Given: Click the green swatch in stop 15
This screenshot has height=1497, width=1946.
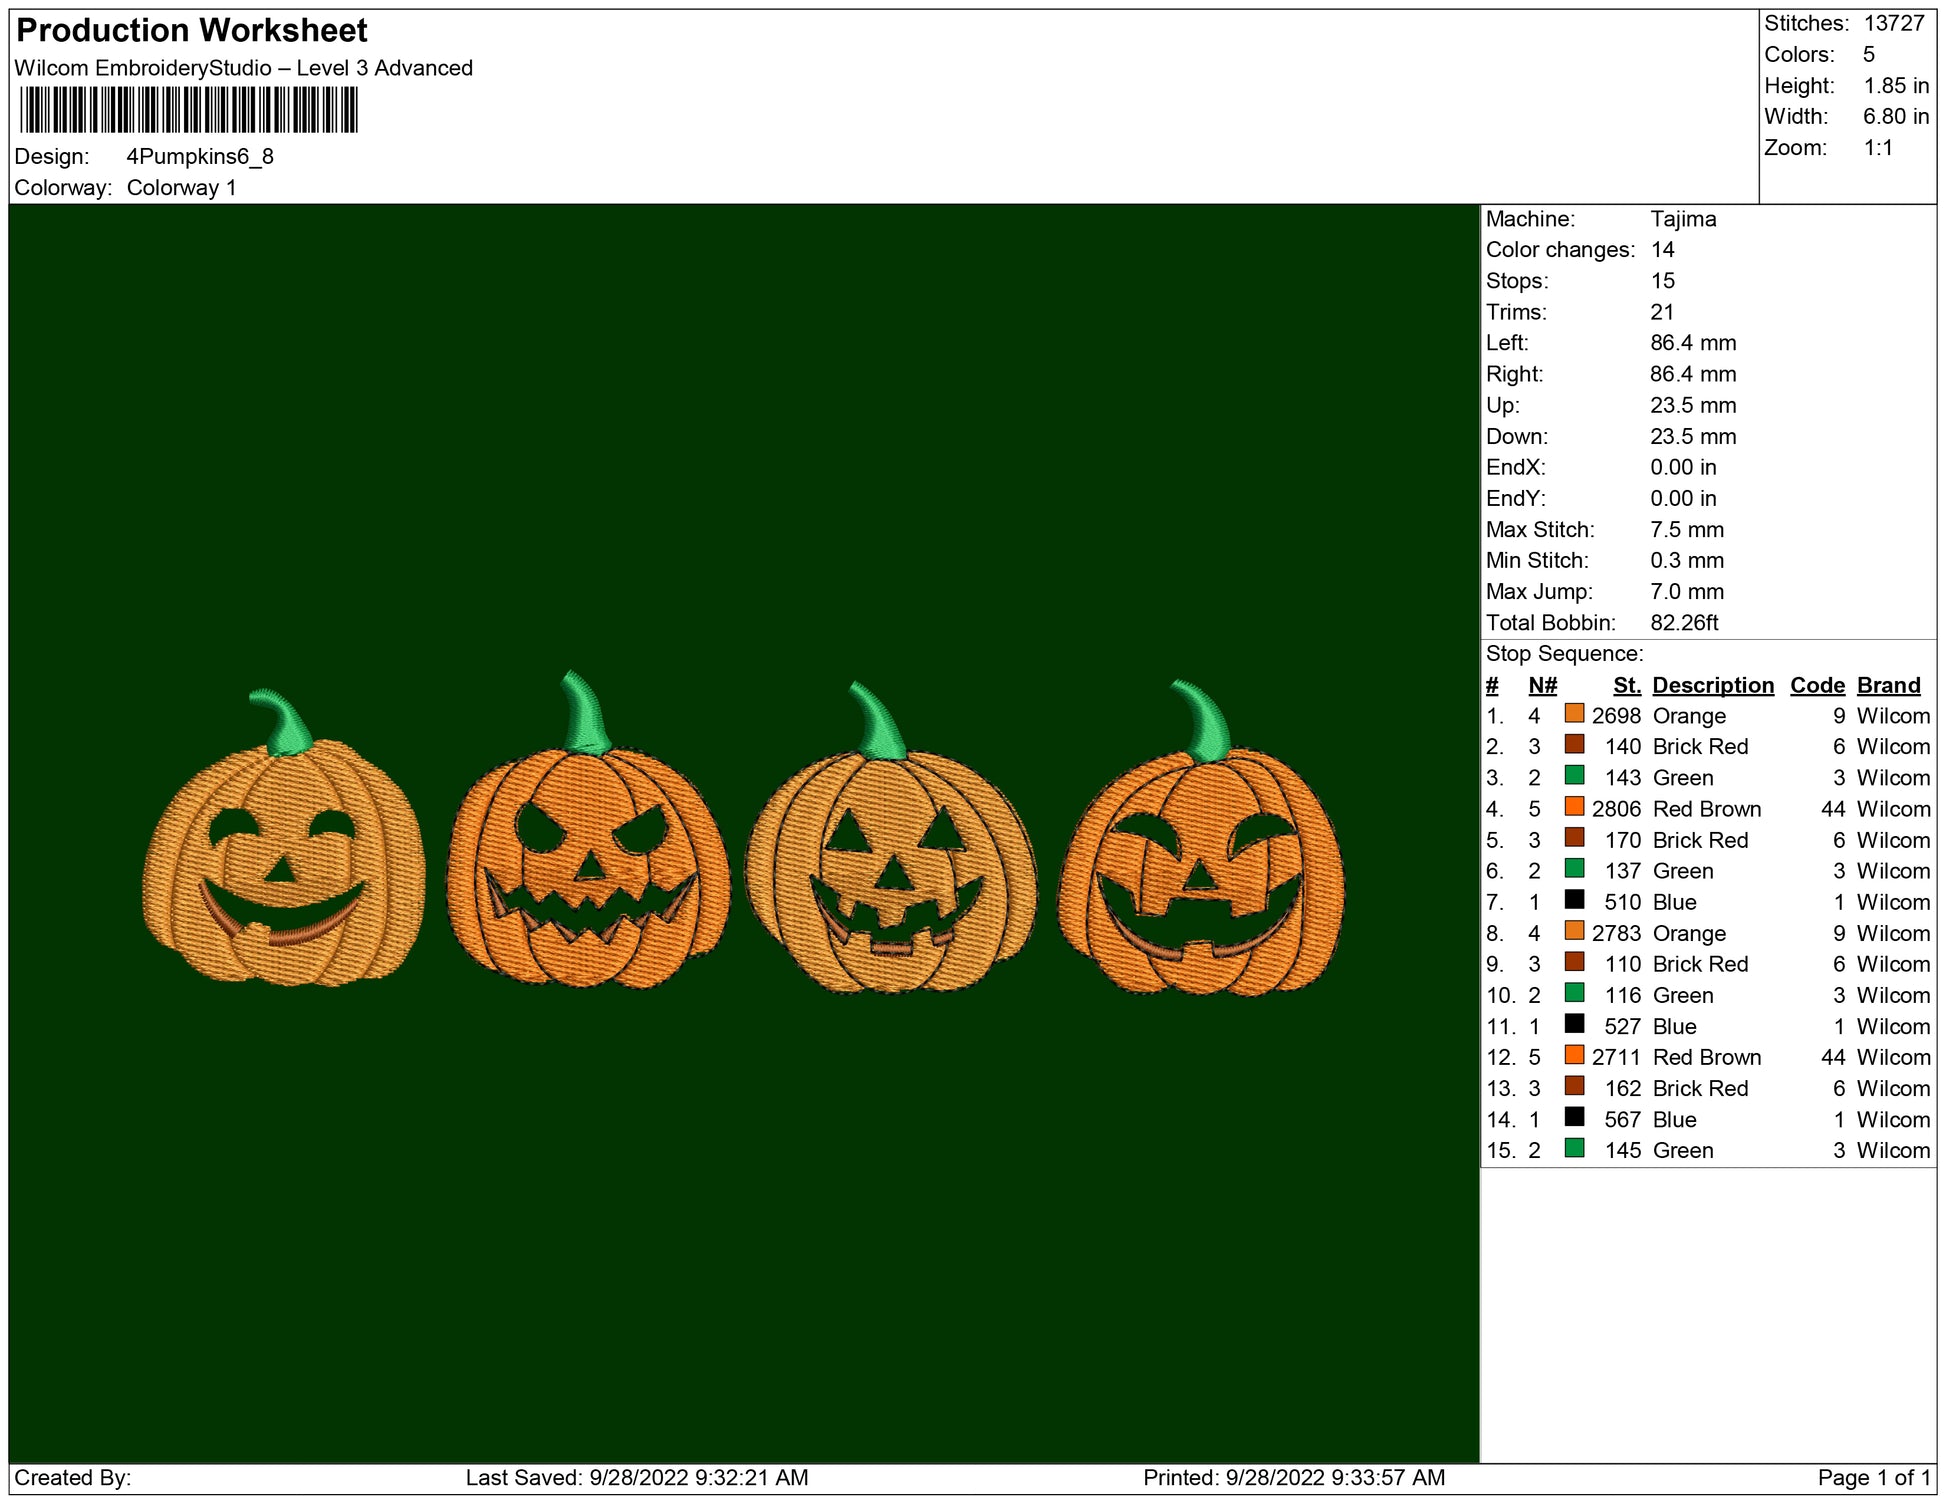Looking at the screenshot, I should point(1574,1149).
